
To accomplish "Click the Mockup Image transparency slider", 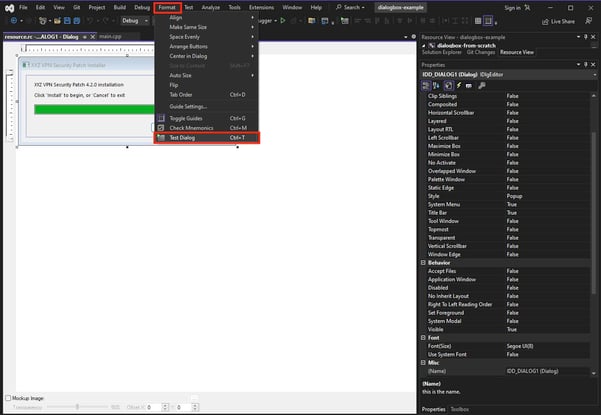I will pyautogui.click(x=78, y=407).
